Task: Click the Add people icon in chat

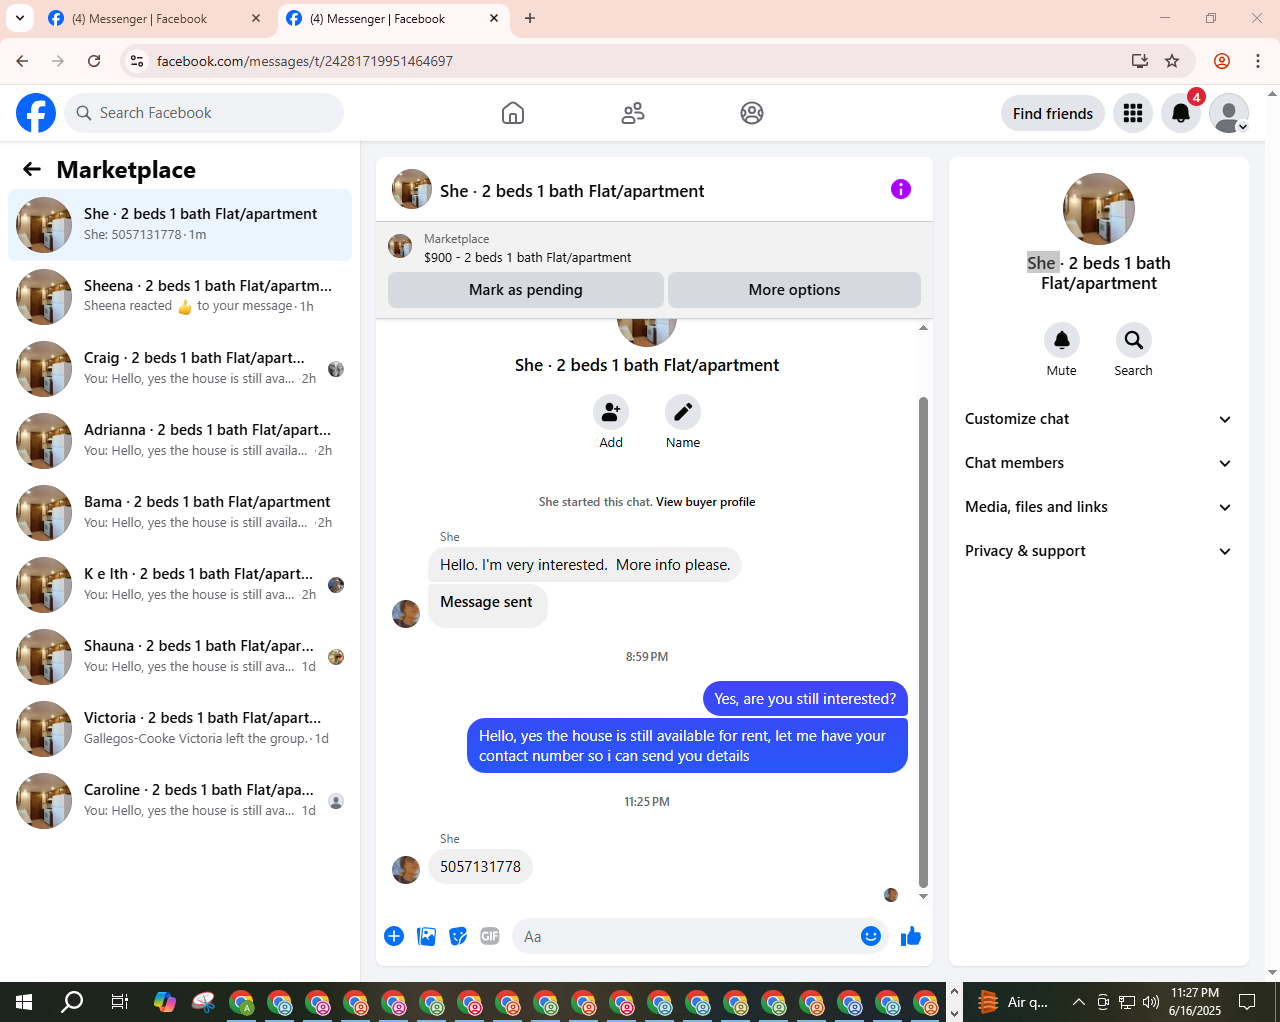Action: [611, 412]
